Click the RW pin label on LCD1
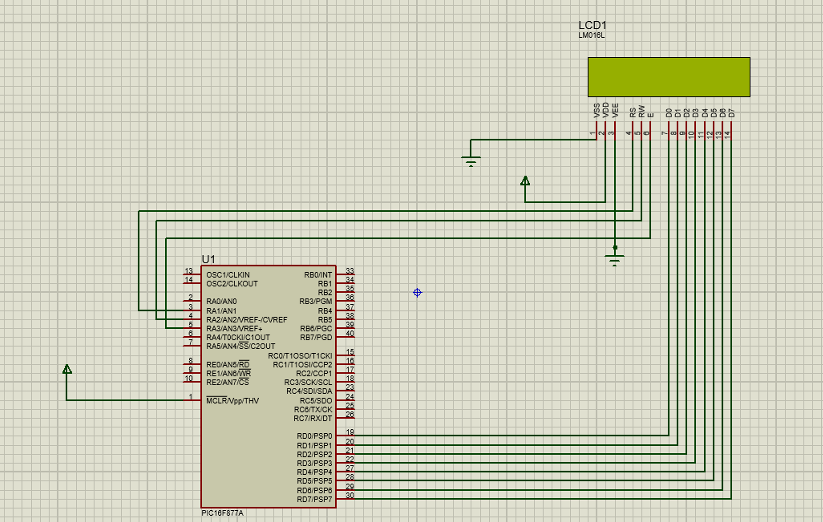 (641, 112)
